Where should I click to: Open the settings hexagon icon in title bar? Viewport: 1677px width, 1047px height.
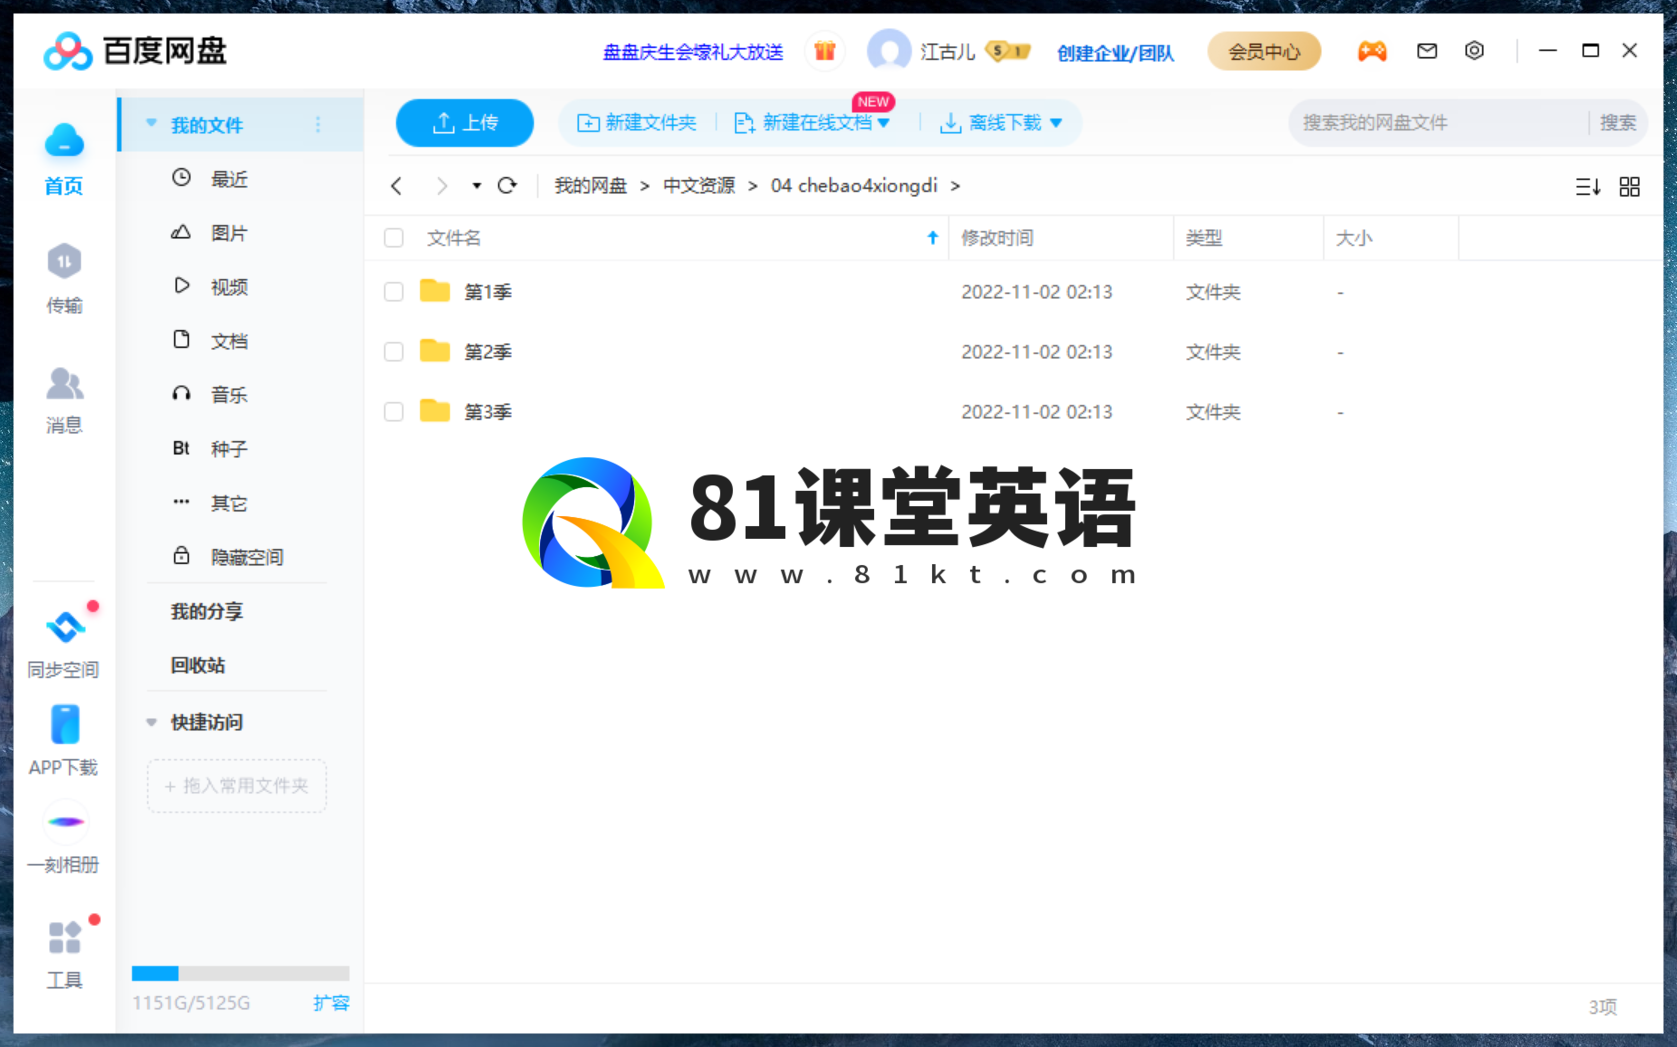point(1474,51)
